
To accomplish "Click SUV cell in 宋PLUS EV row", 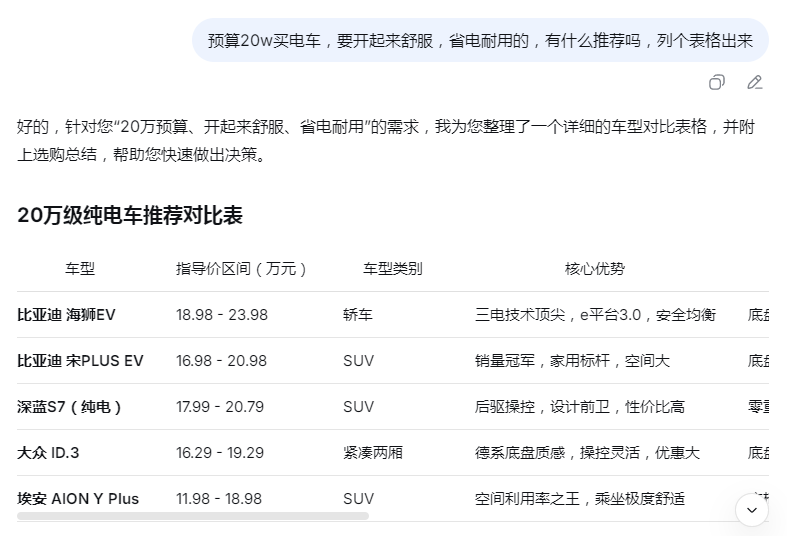I will pos(358,361).
